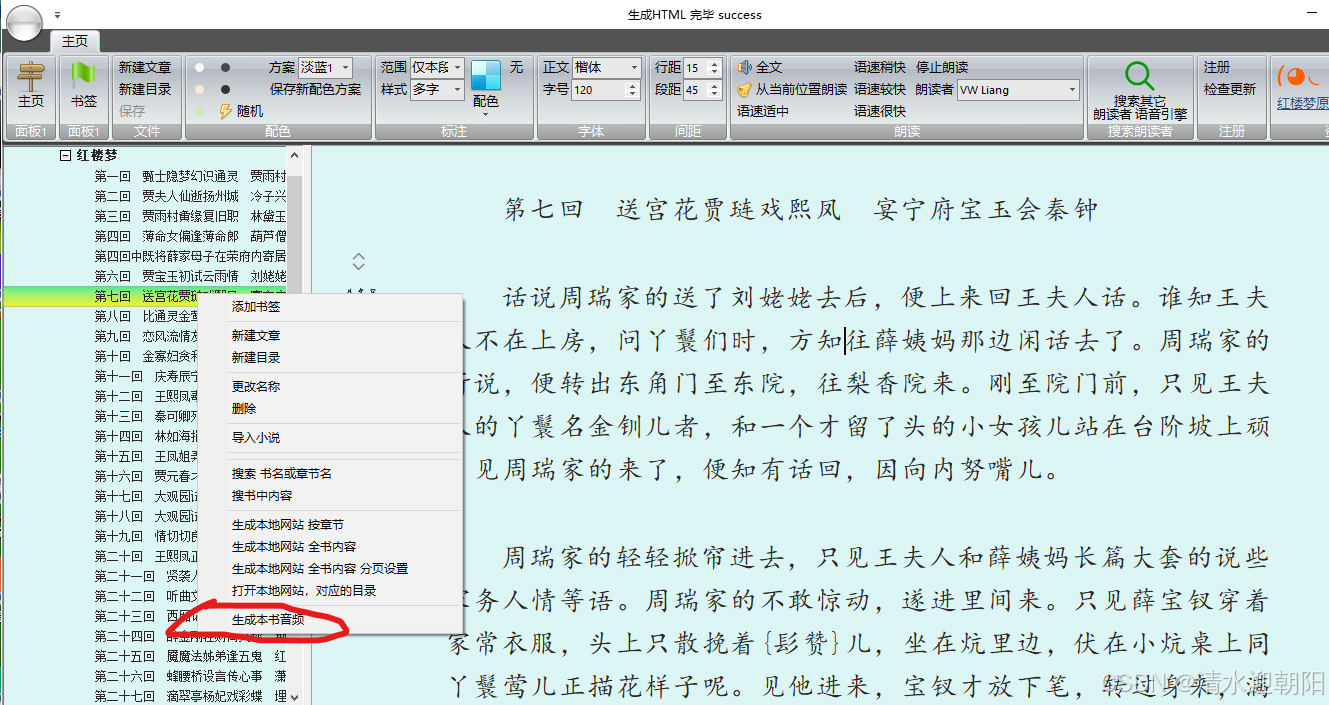
Task: Collapse the 红楼梦 tree node
Action: click(65, 156)
